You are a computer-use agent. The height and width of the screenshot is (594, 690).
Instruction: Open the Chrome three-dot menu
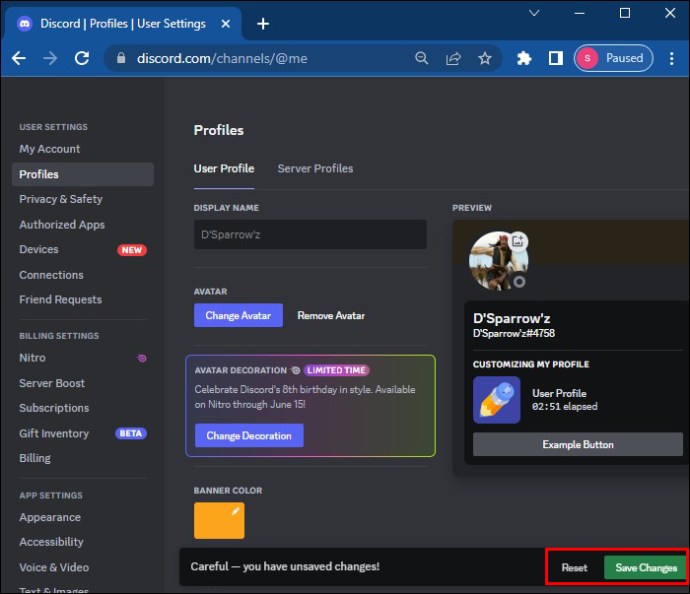672,58
